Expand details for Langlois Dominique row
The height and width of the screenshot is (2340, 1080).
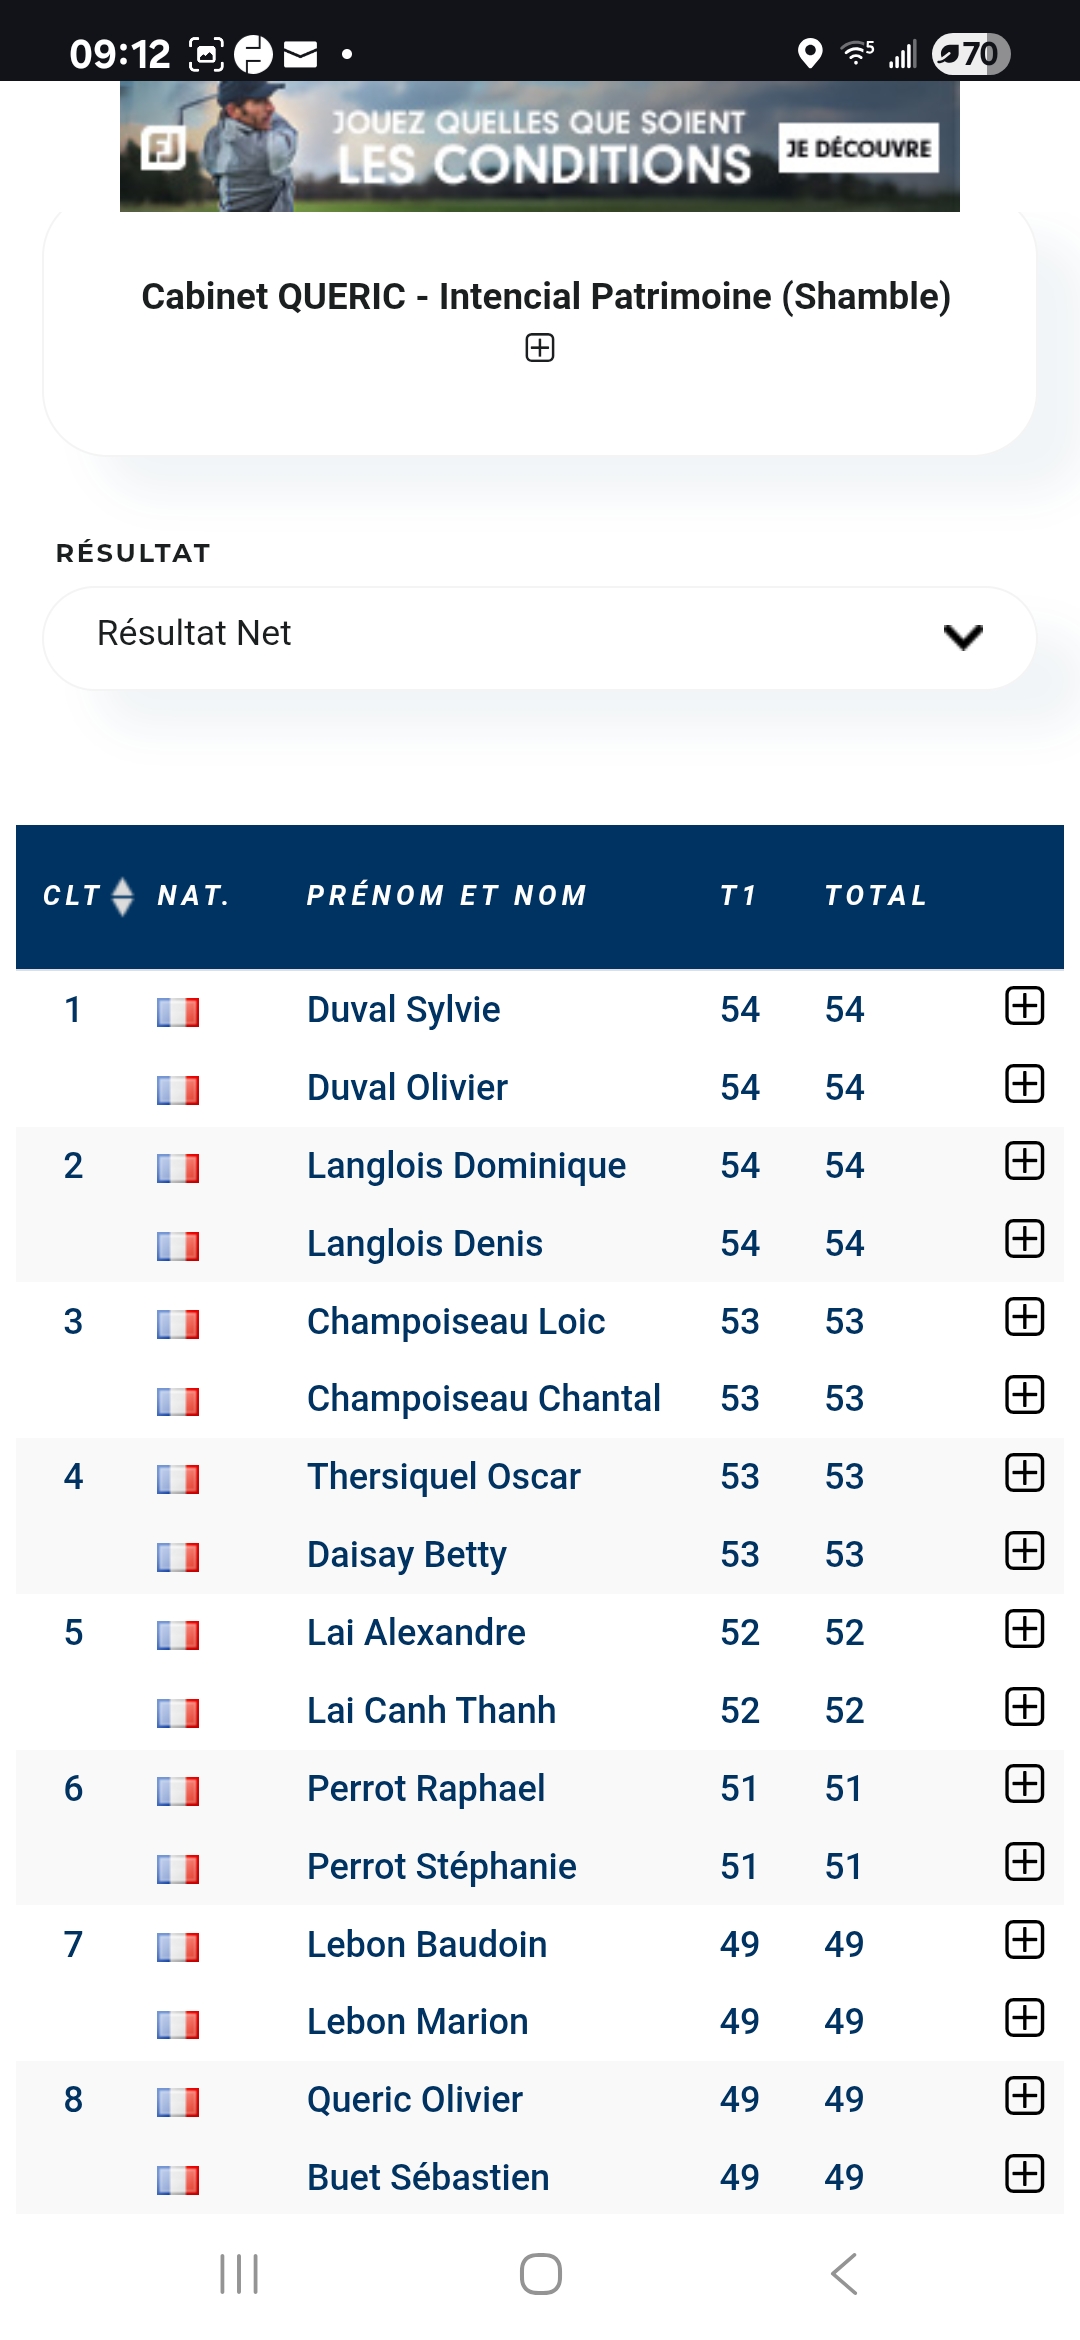tap(1024, 1162)
